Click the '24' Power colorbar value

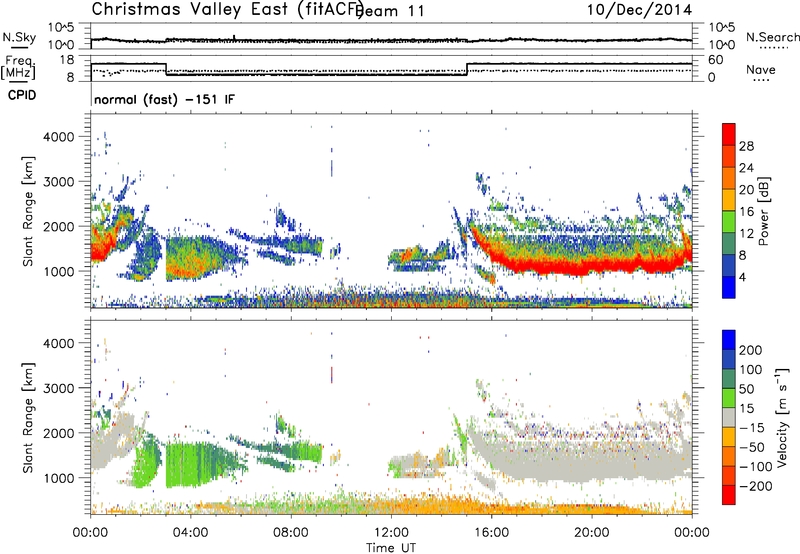point(746,168)
